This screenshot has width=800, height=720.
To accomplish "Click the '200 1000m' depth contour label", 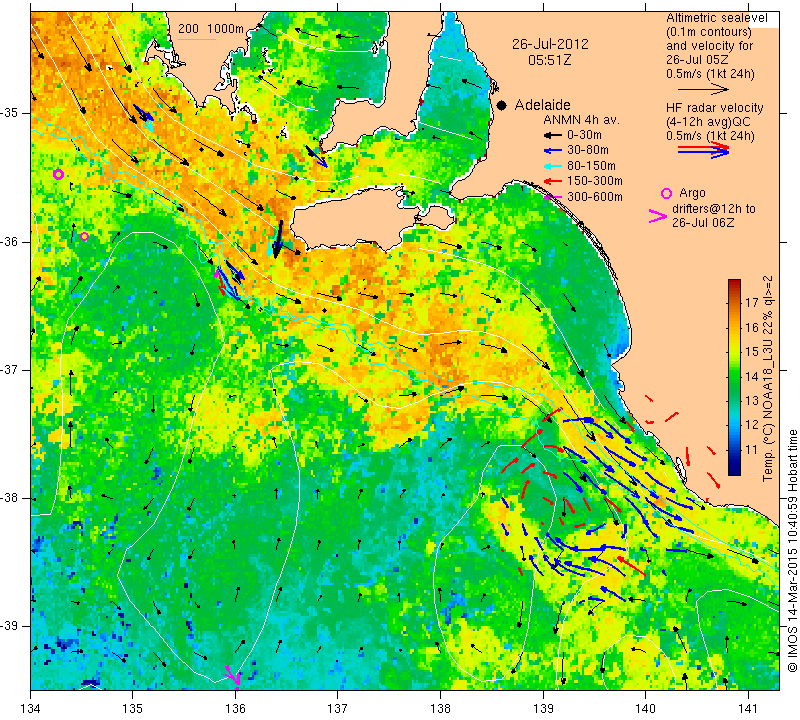I will pyautogui.click(x=211, y=29).
